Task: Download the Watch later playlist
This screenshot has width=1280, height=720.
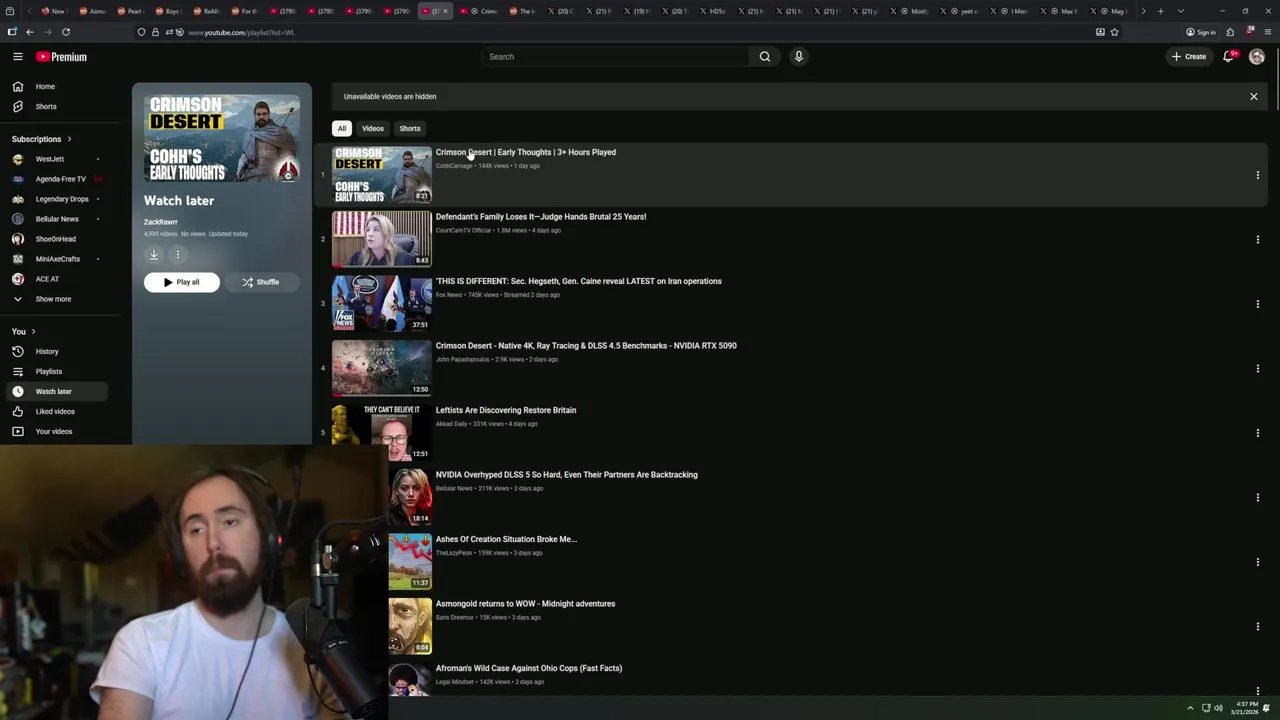Action: pyautogui.click(x=154, y=255)
